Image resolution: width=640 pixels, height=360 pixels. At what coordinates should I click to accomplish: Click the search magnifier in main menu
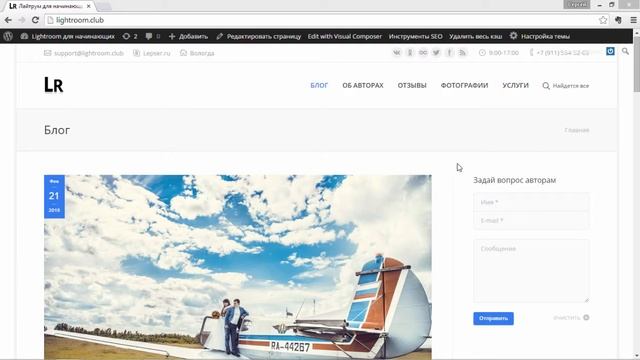[x=546, y=86]
